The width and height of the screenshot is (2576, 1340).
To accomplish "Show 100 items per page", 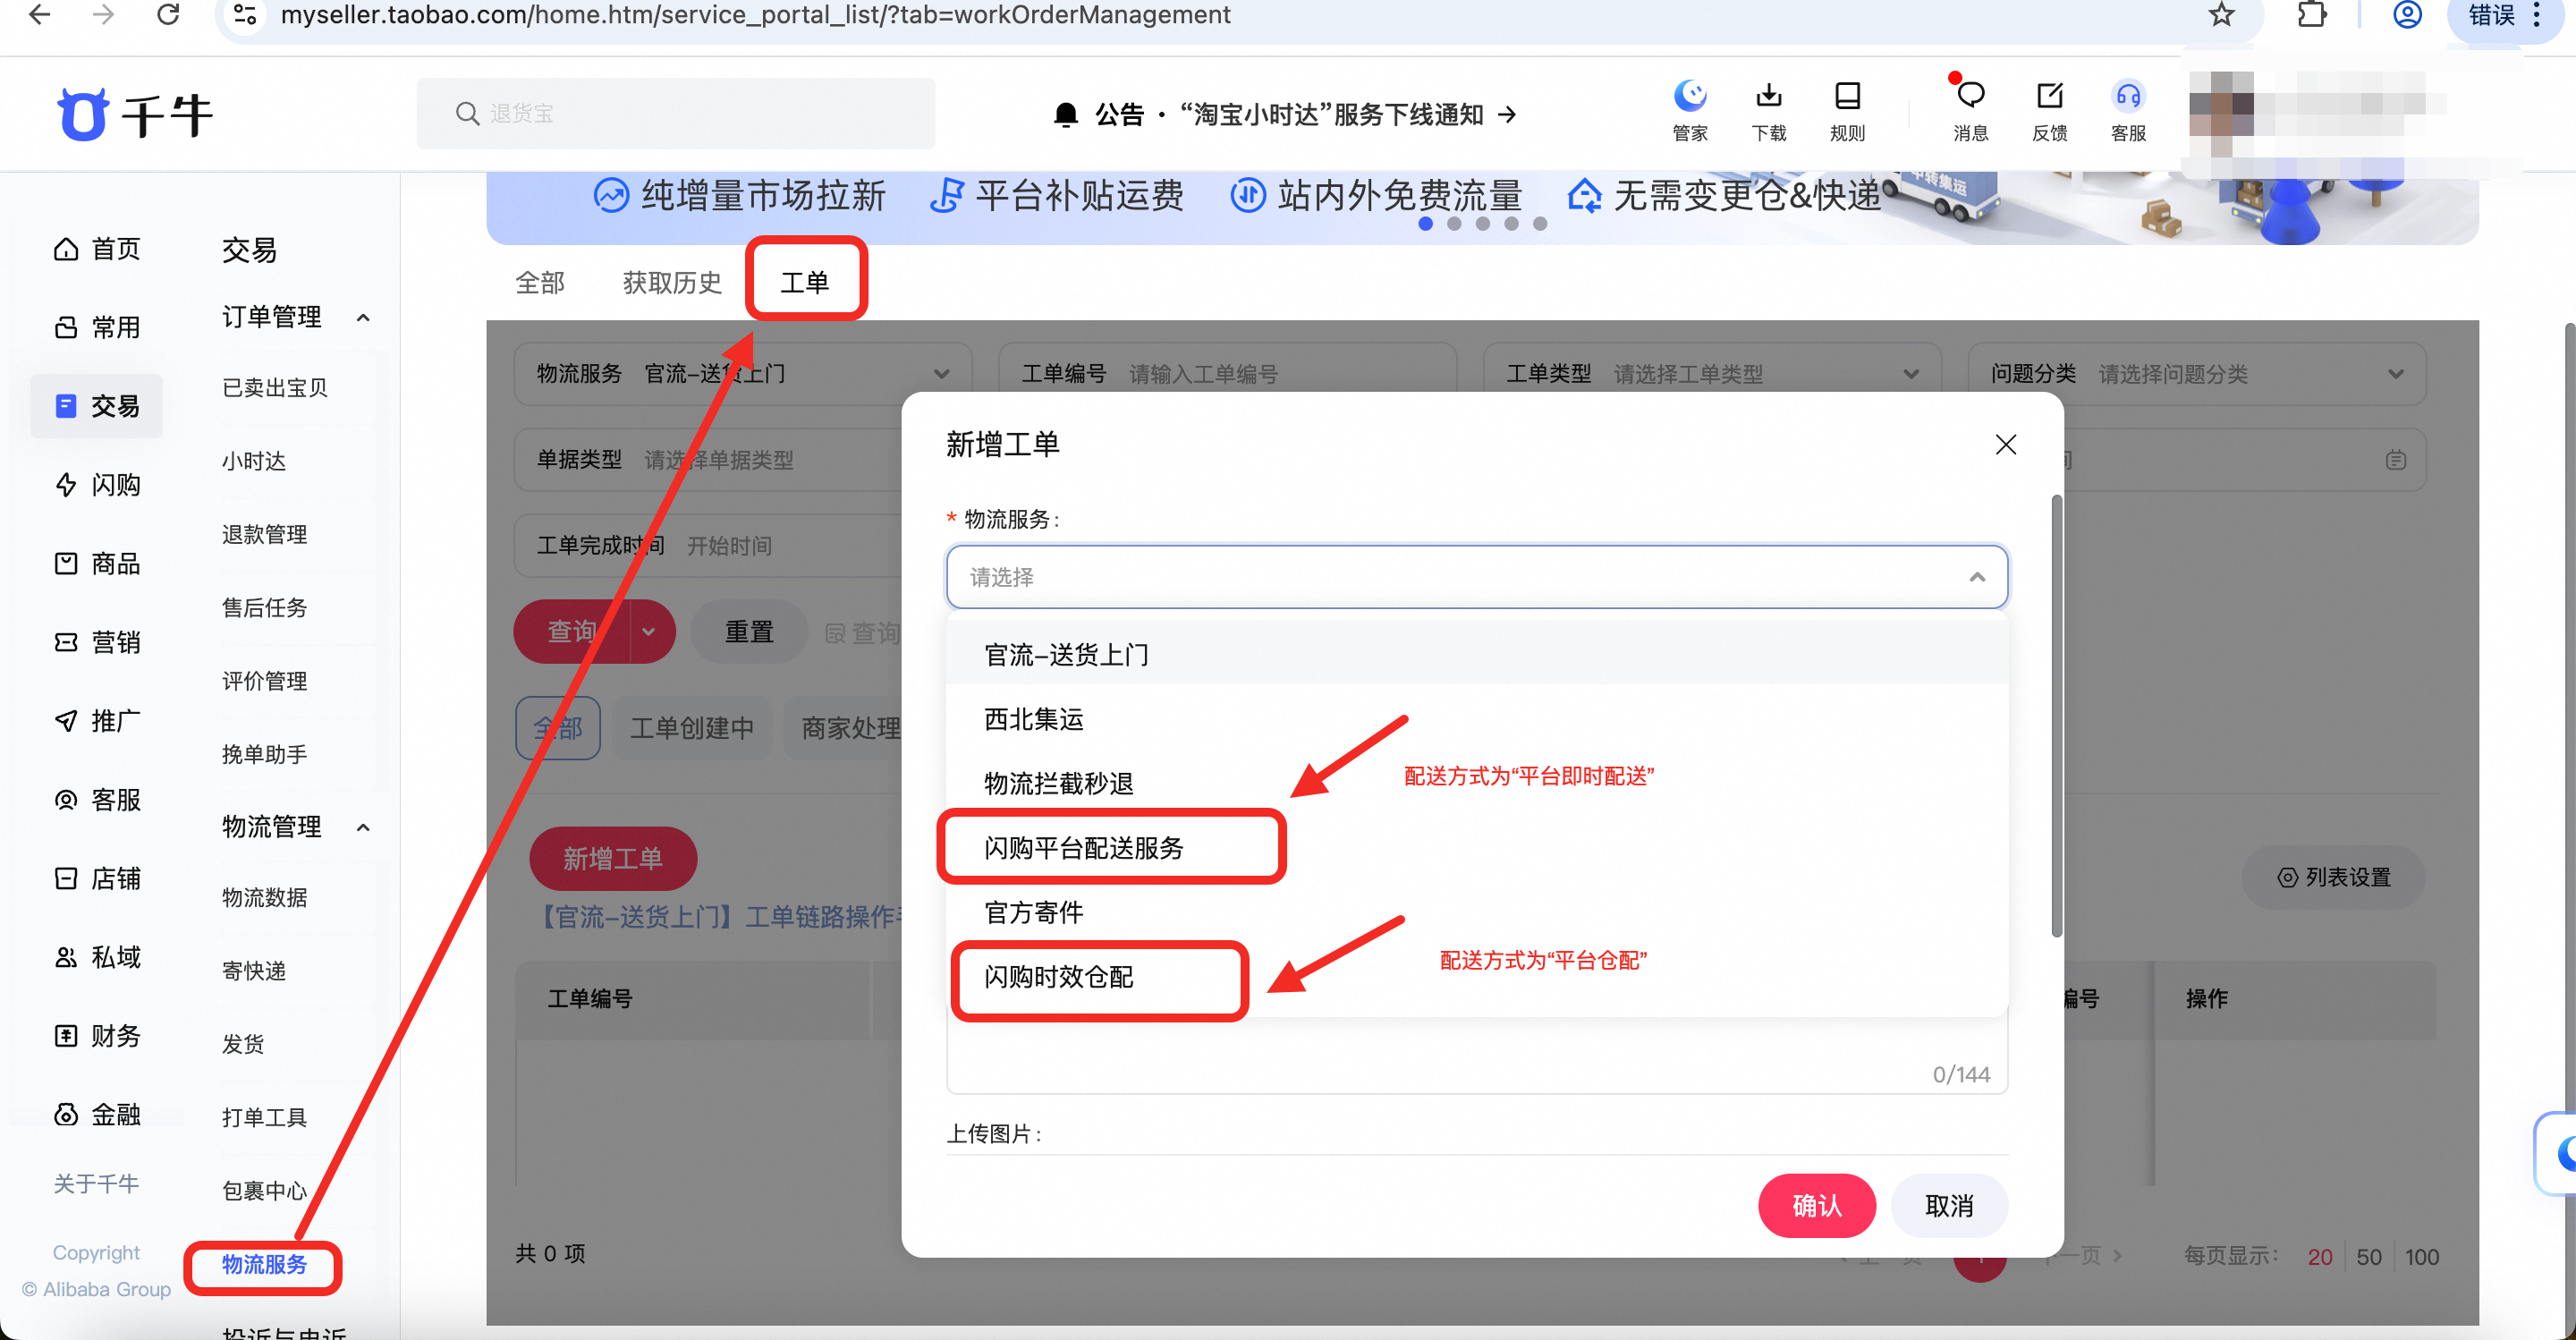I will click(x=2421, y=1257).
